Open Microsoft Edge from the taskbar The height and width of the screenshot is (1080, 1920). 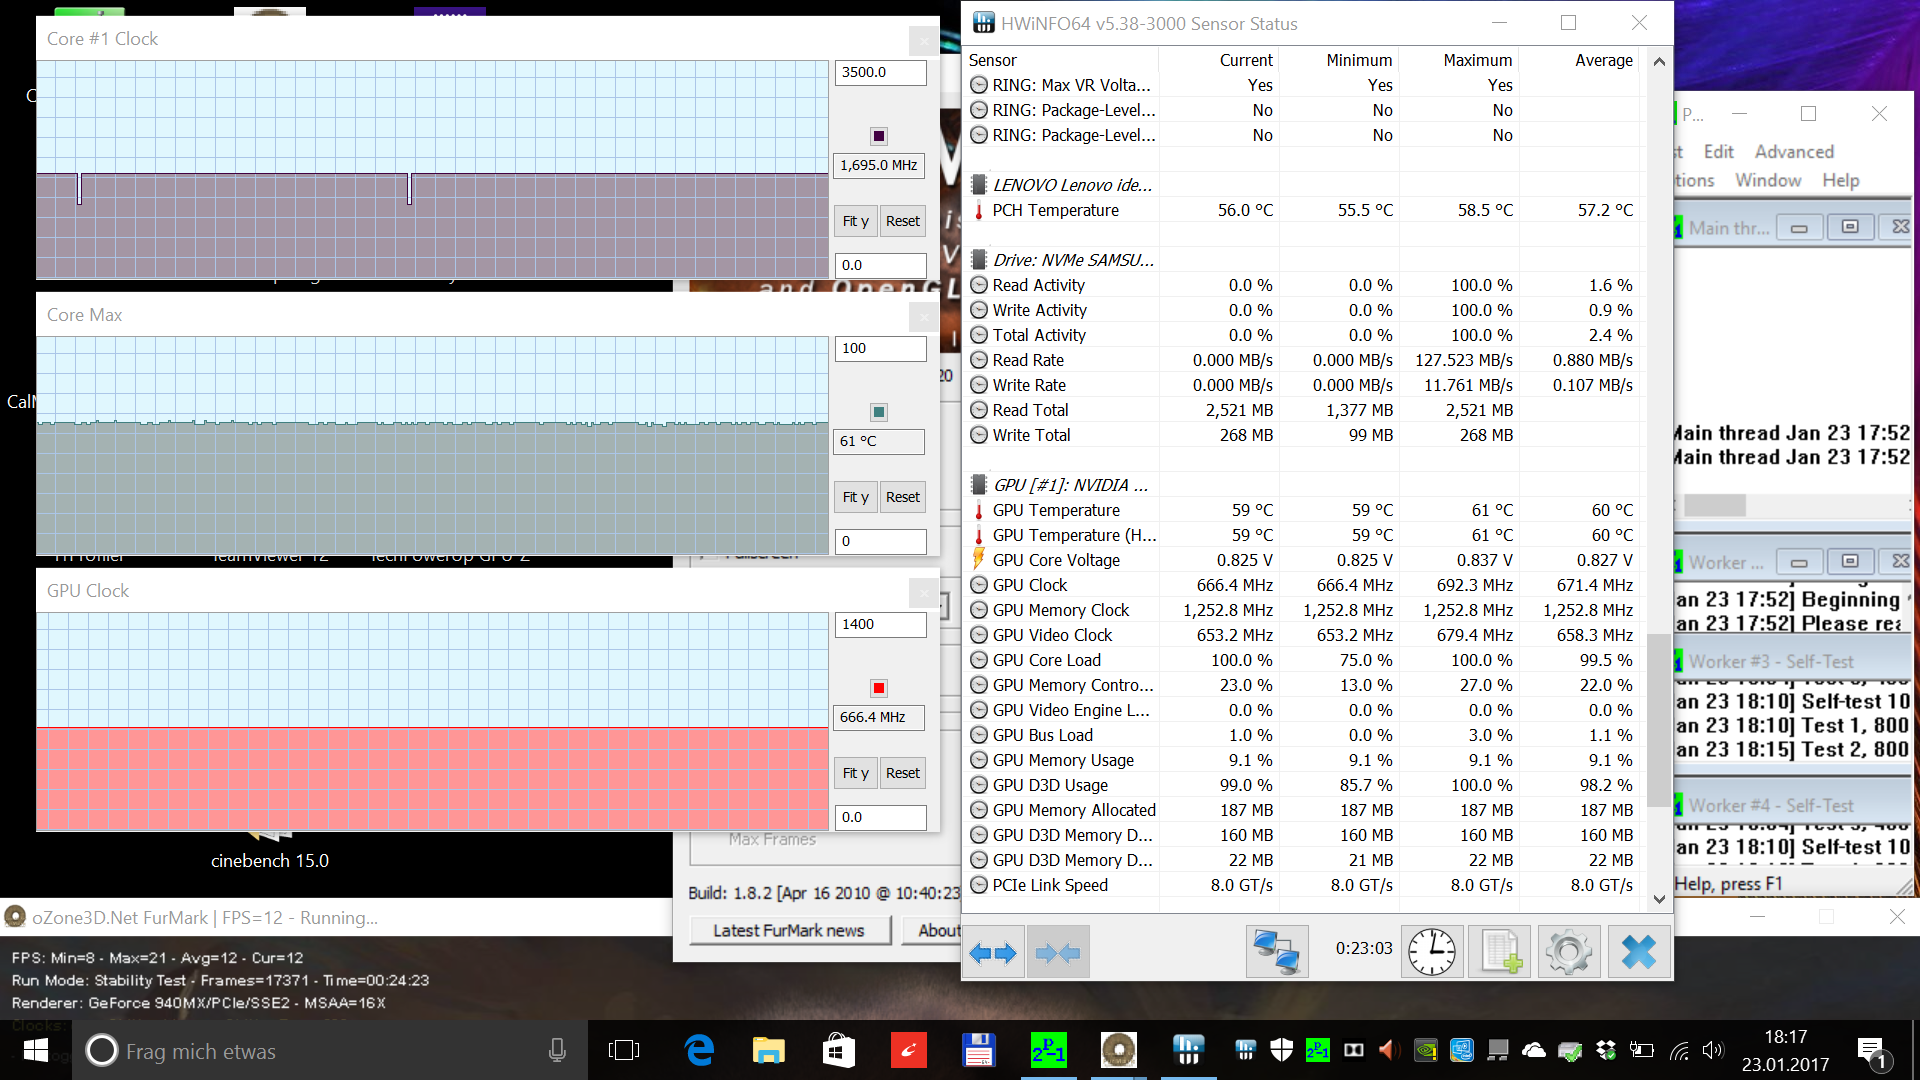click(x=699, y=1050)
